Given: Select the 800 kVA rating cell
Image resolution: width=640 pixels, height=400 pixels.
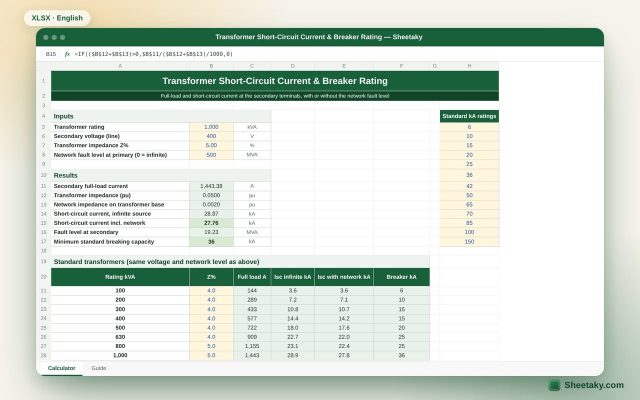Looking at the screenshot, I should tap(120, 346).
